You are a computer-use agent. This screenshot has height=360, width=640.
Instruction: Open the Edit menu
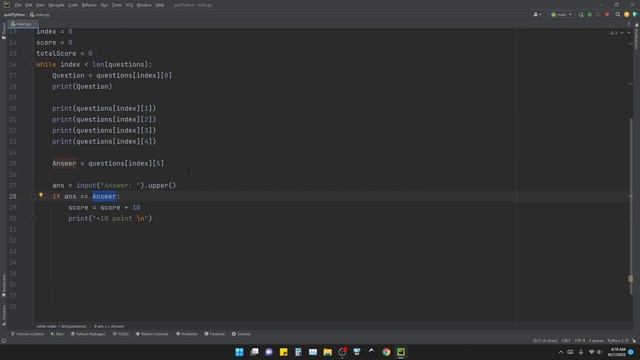click(x=29, y=5)
